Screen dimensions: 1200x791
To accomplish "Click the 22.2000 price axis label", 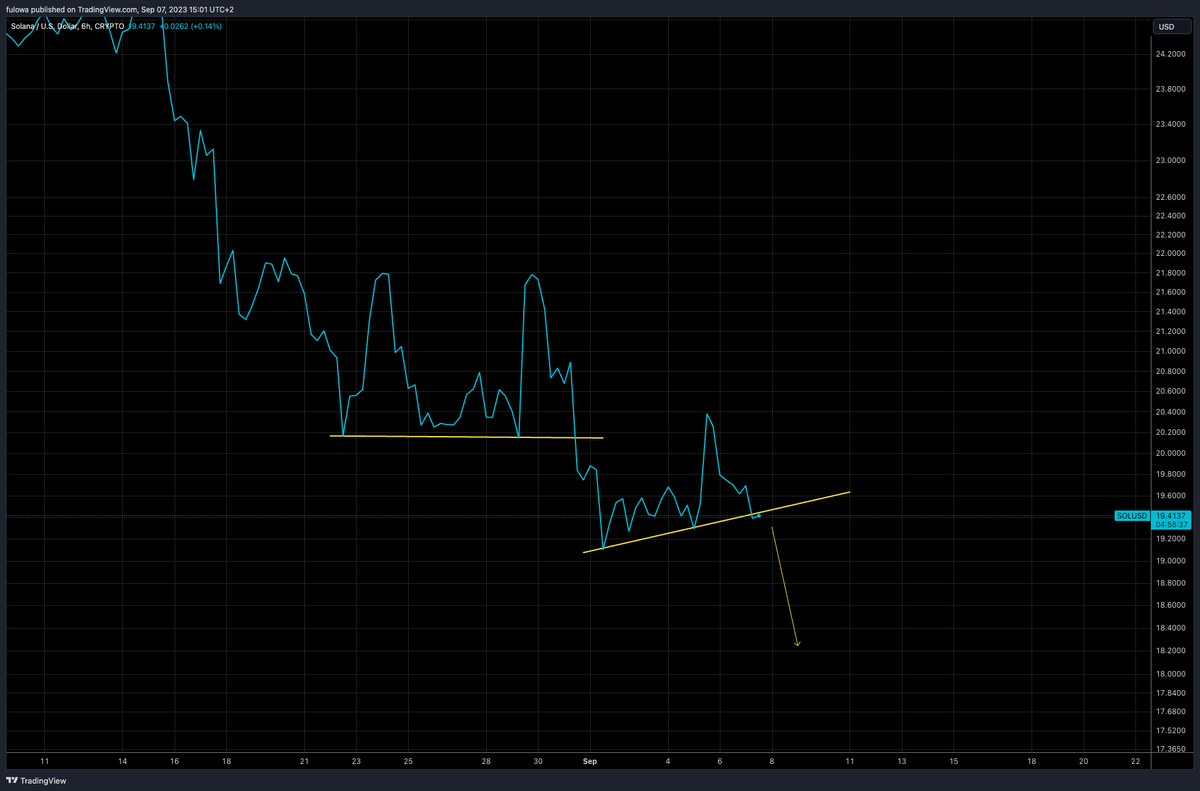I will [1171, 235].
